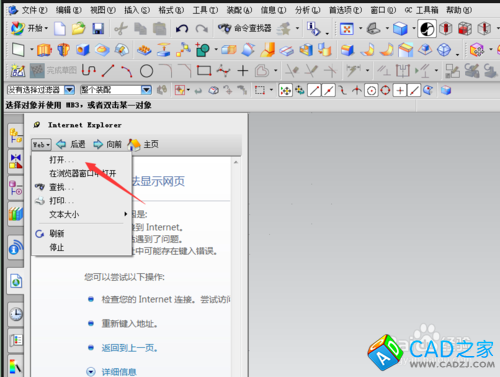Click the 主页 home icon
The width and height of the screenshot is (500, 377).
click(x=134, y=144)
